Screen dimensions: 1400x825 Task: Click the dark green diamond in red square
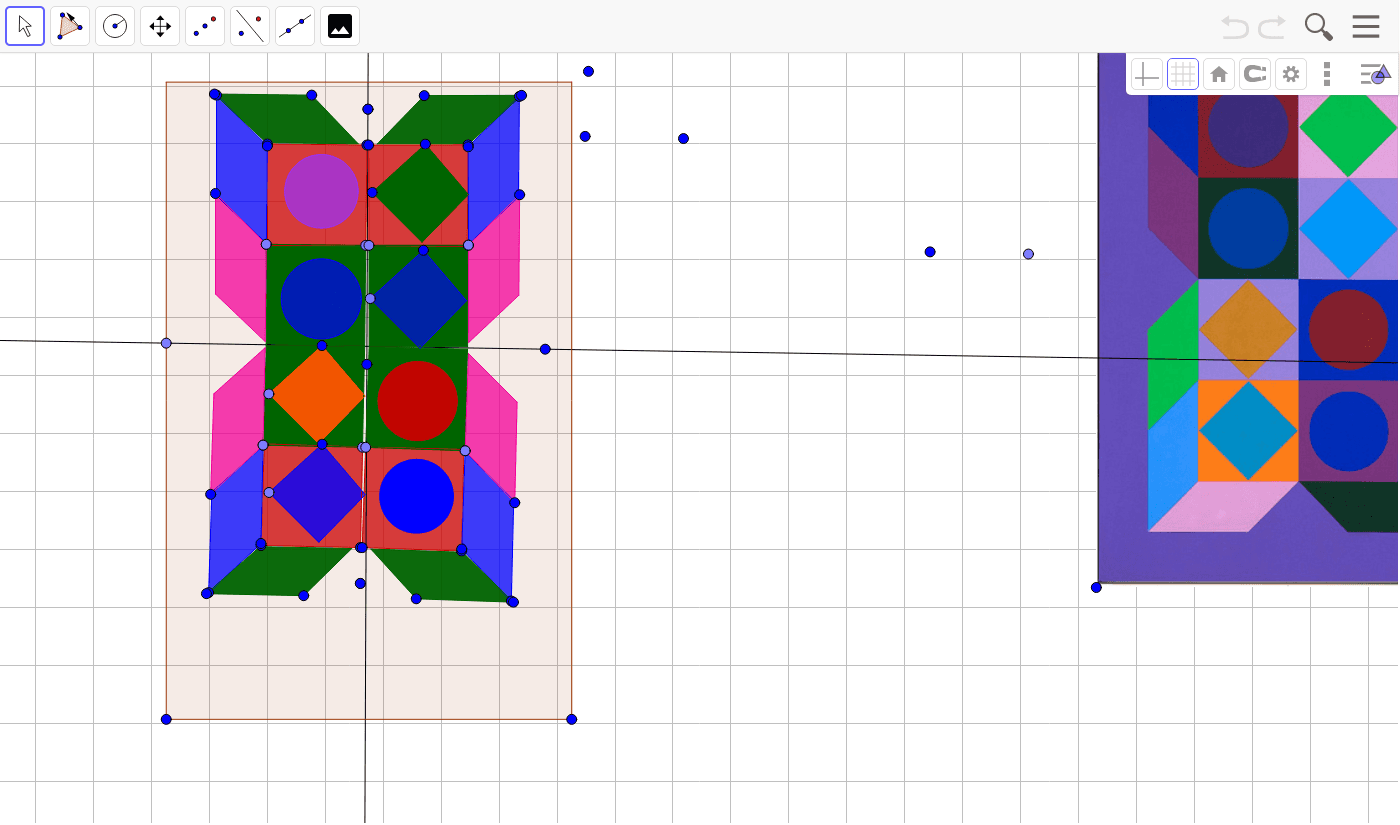[421, 194]
